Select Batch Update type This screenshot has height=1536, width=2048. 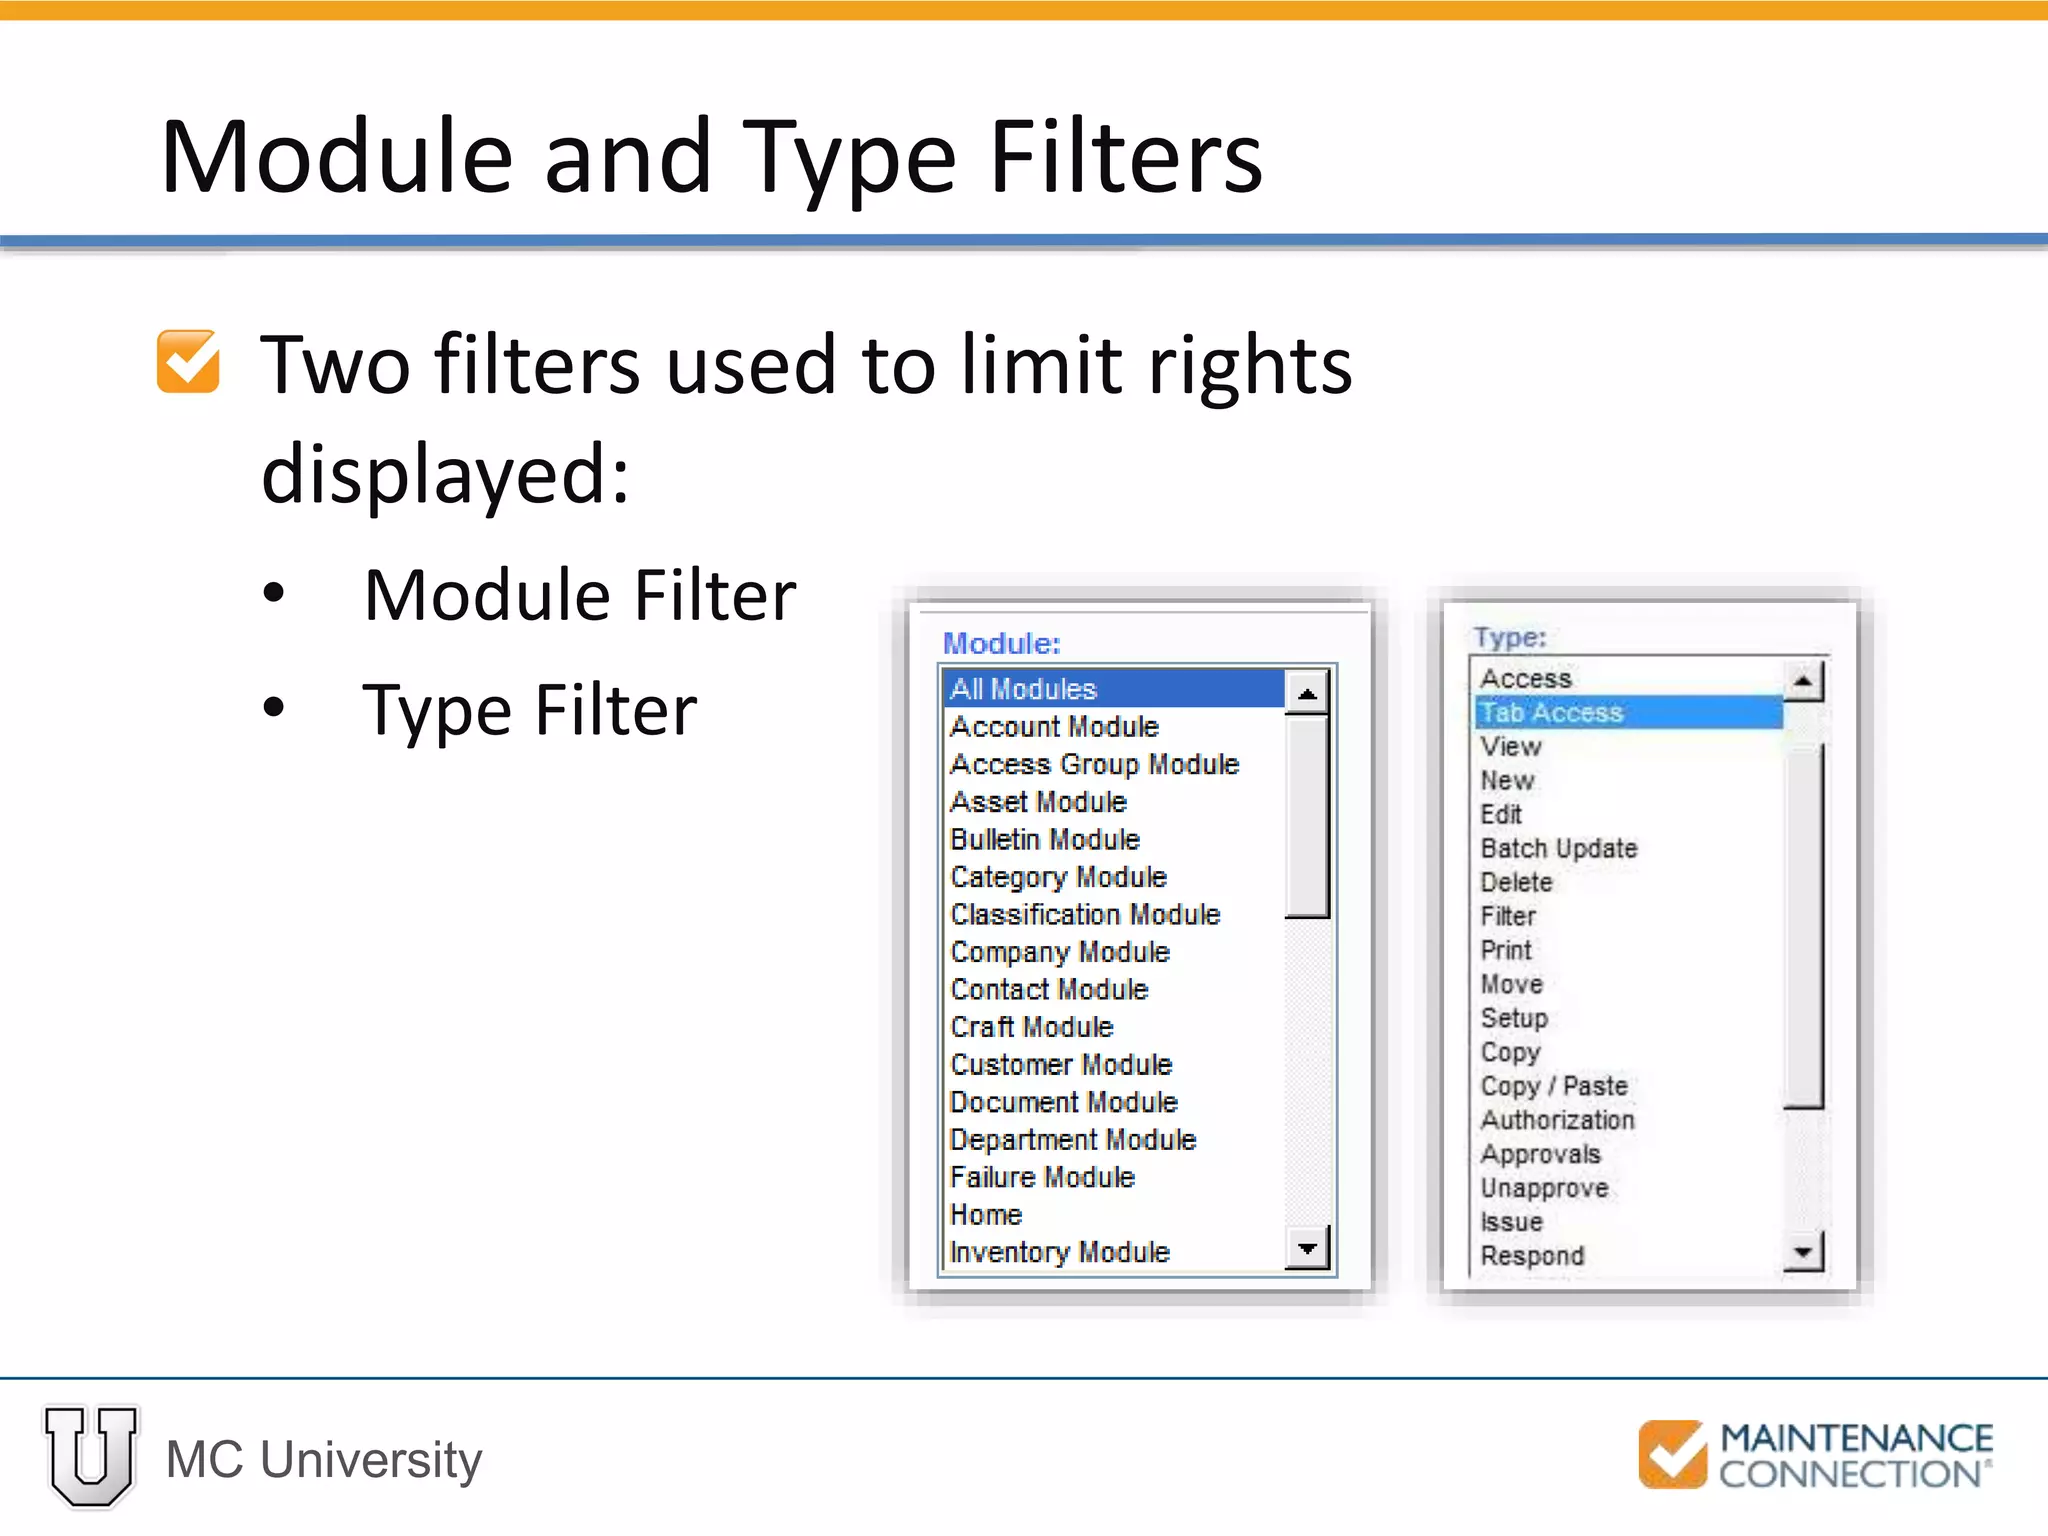(1629, 849)
